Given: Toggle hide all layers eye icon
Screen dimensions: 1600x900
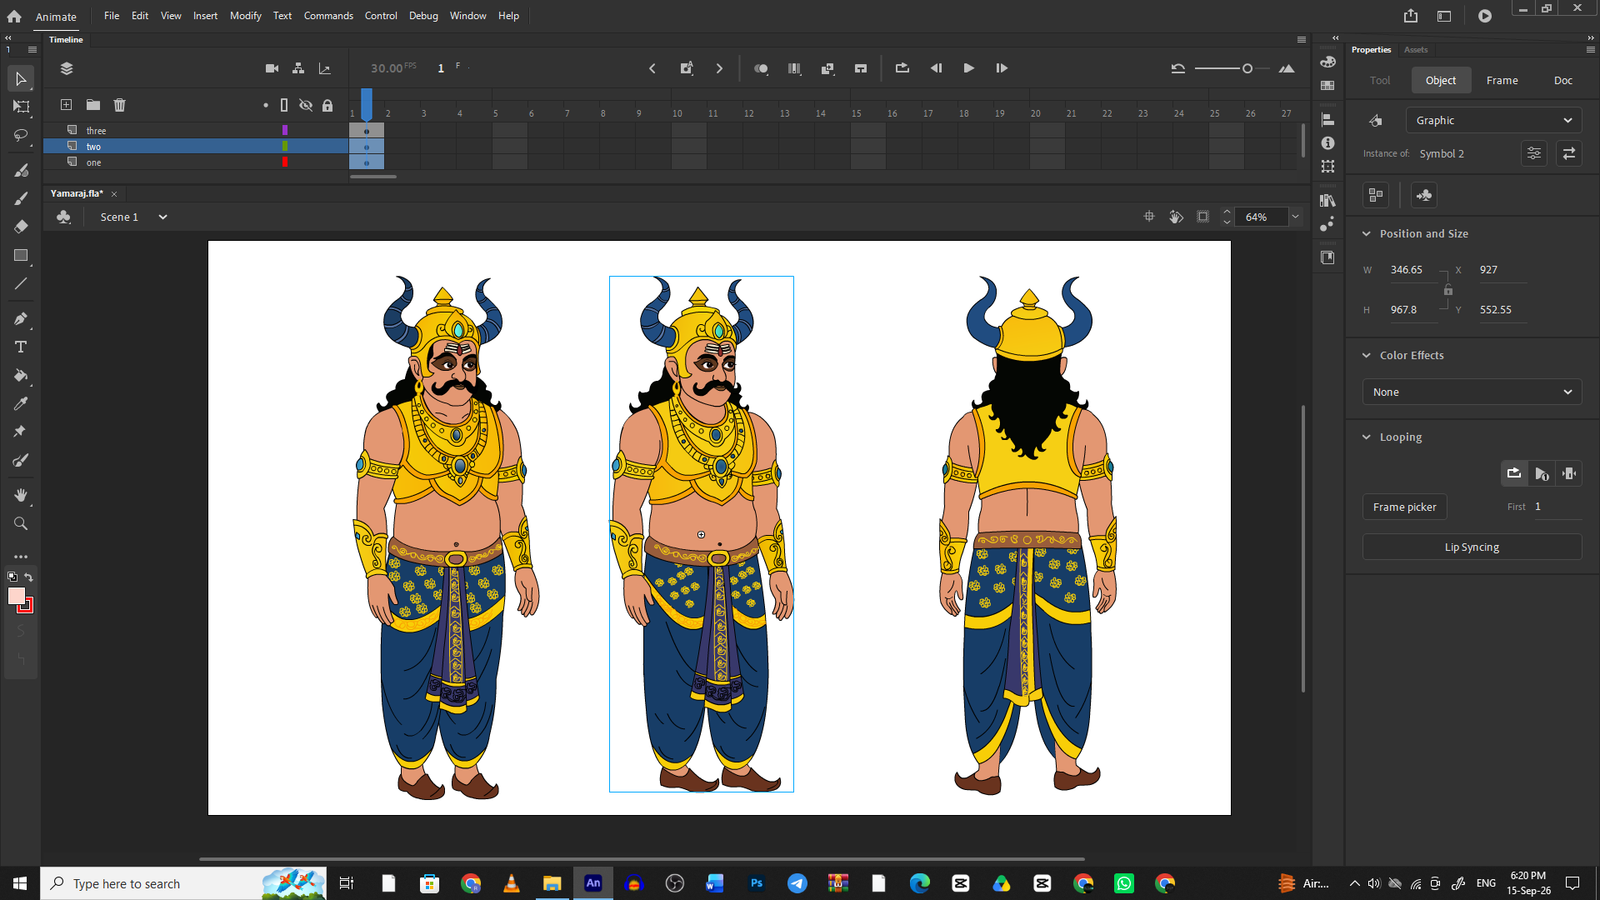Looking at the screenshot, I should click(306, 105).
